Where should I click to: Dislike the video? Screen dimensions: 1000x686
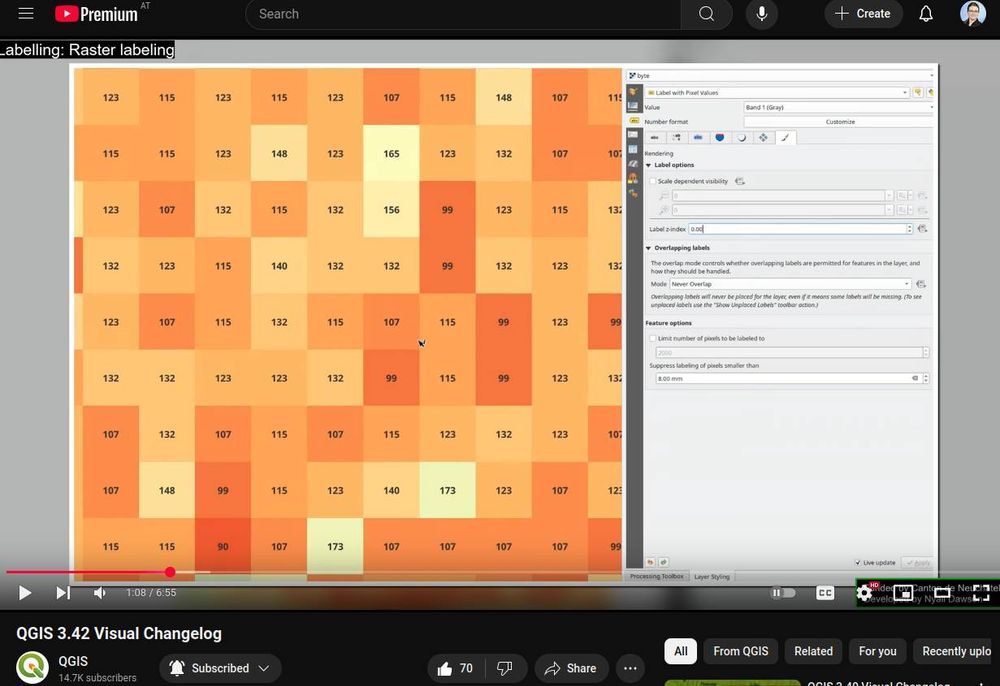504,668
